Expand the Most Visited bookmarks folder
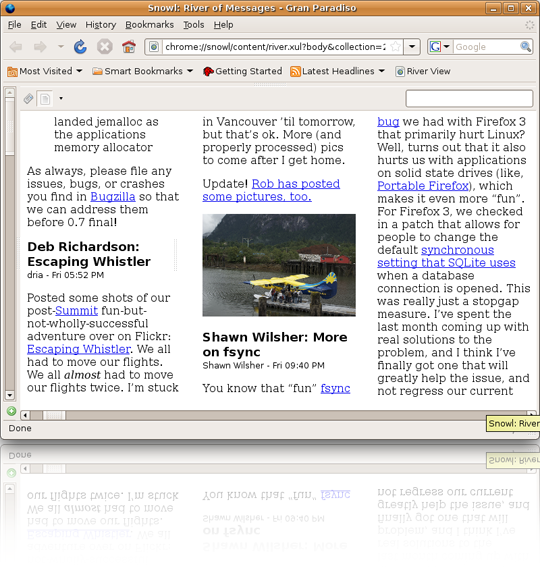The image size is (540, 567). pos(45,71)
